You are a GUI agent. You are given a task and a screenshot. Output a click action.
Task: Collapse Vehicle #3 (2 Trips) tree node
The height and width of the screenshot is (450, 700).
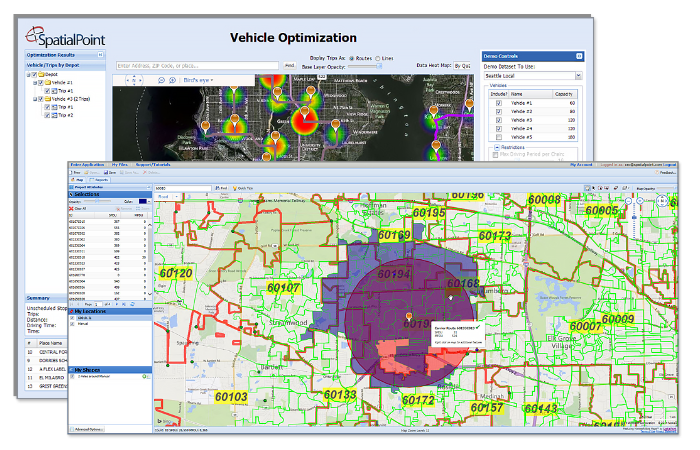35,99
